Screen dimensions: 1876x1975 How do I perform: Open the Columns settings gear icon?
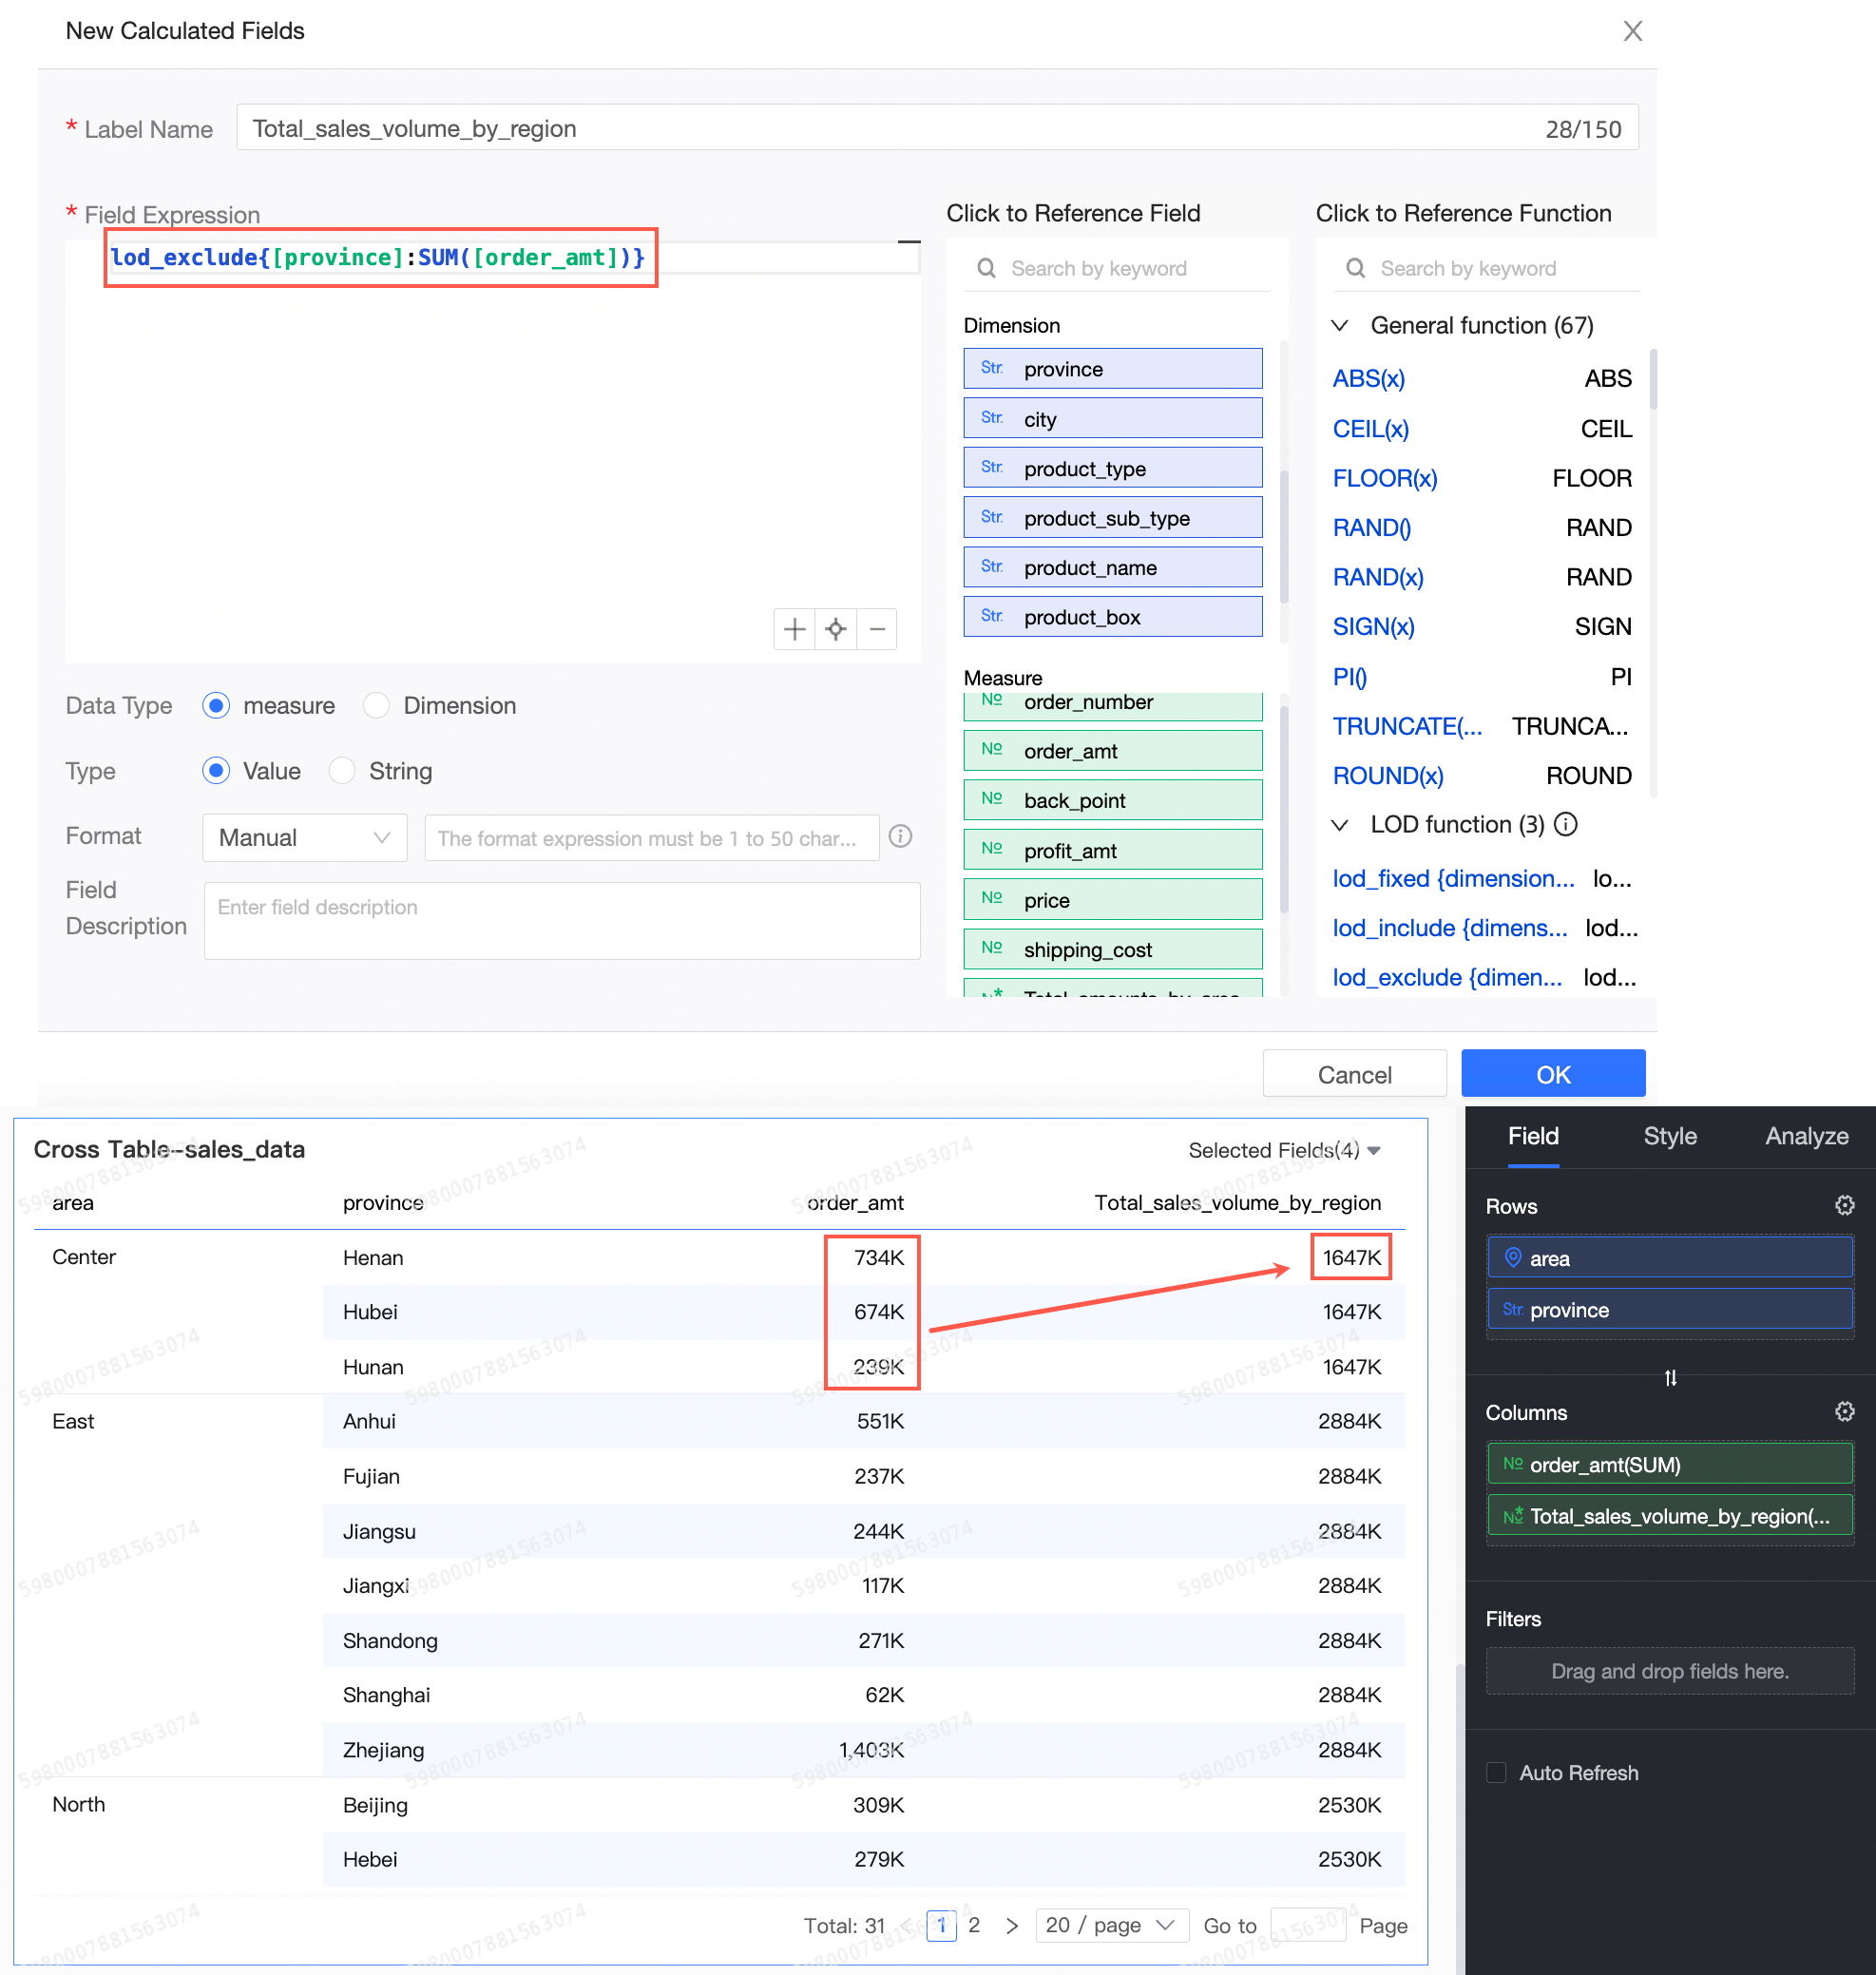[x=1844, y=1411]
